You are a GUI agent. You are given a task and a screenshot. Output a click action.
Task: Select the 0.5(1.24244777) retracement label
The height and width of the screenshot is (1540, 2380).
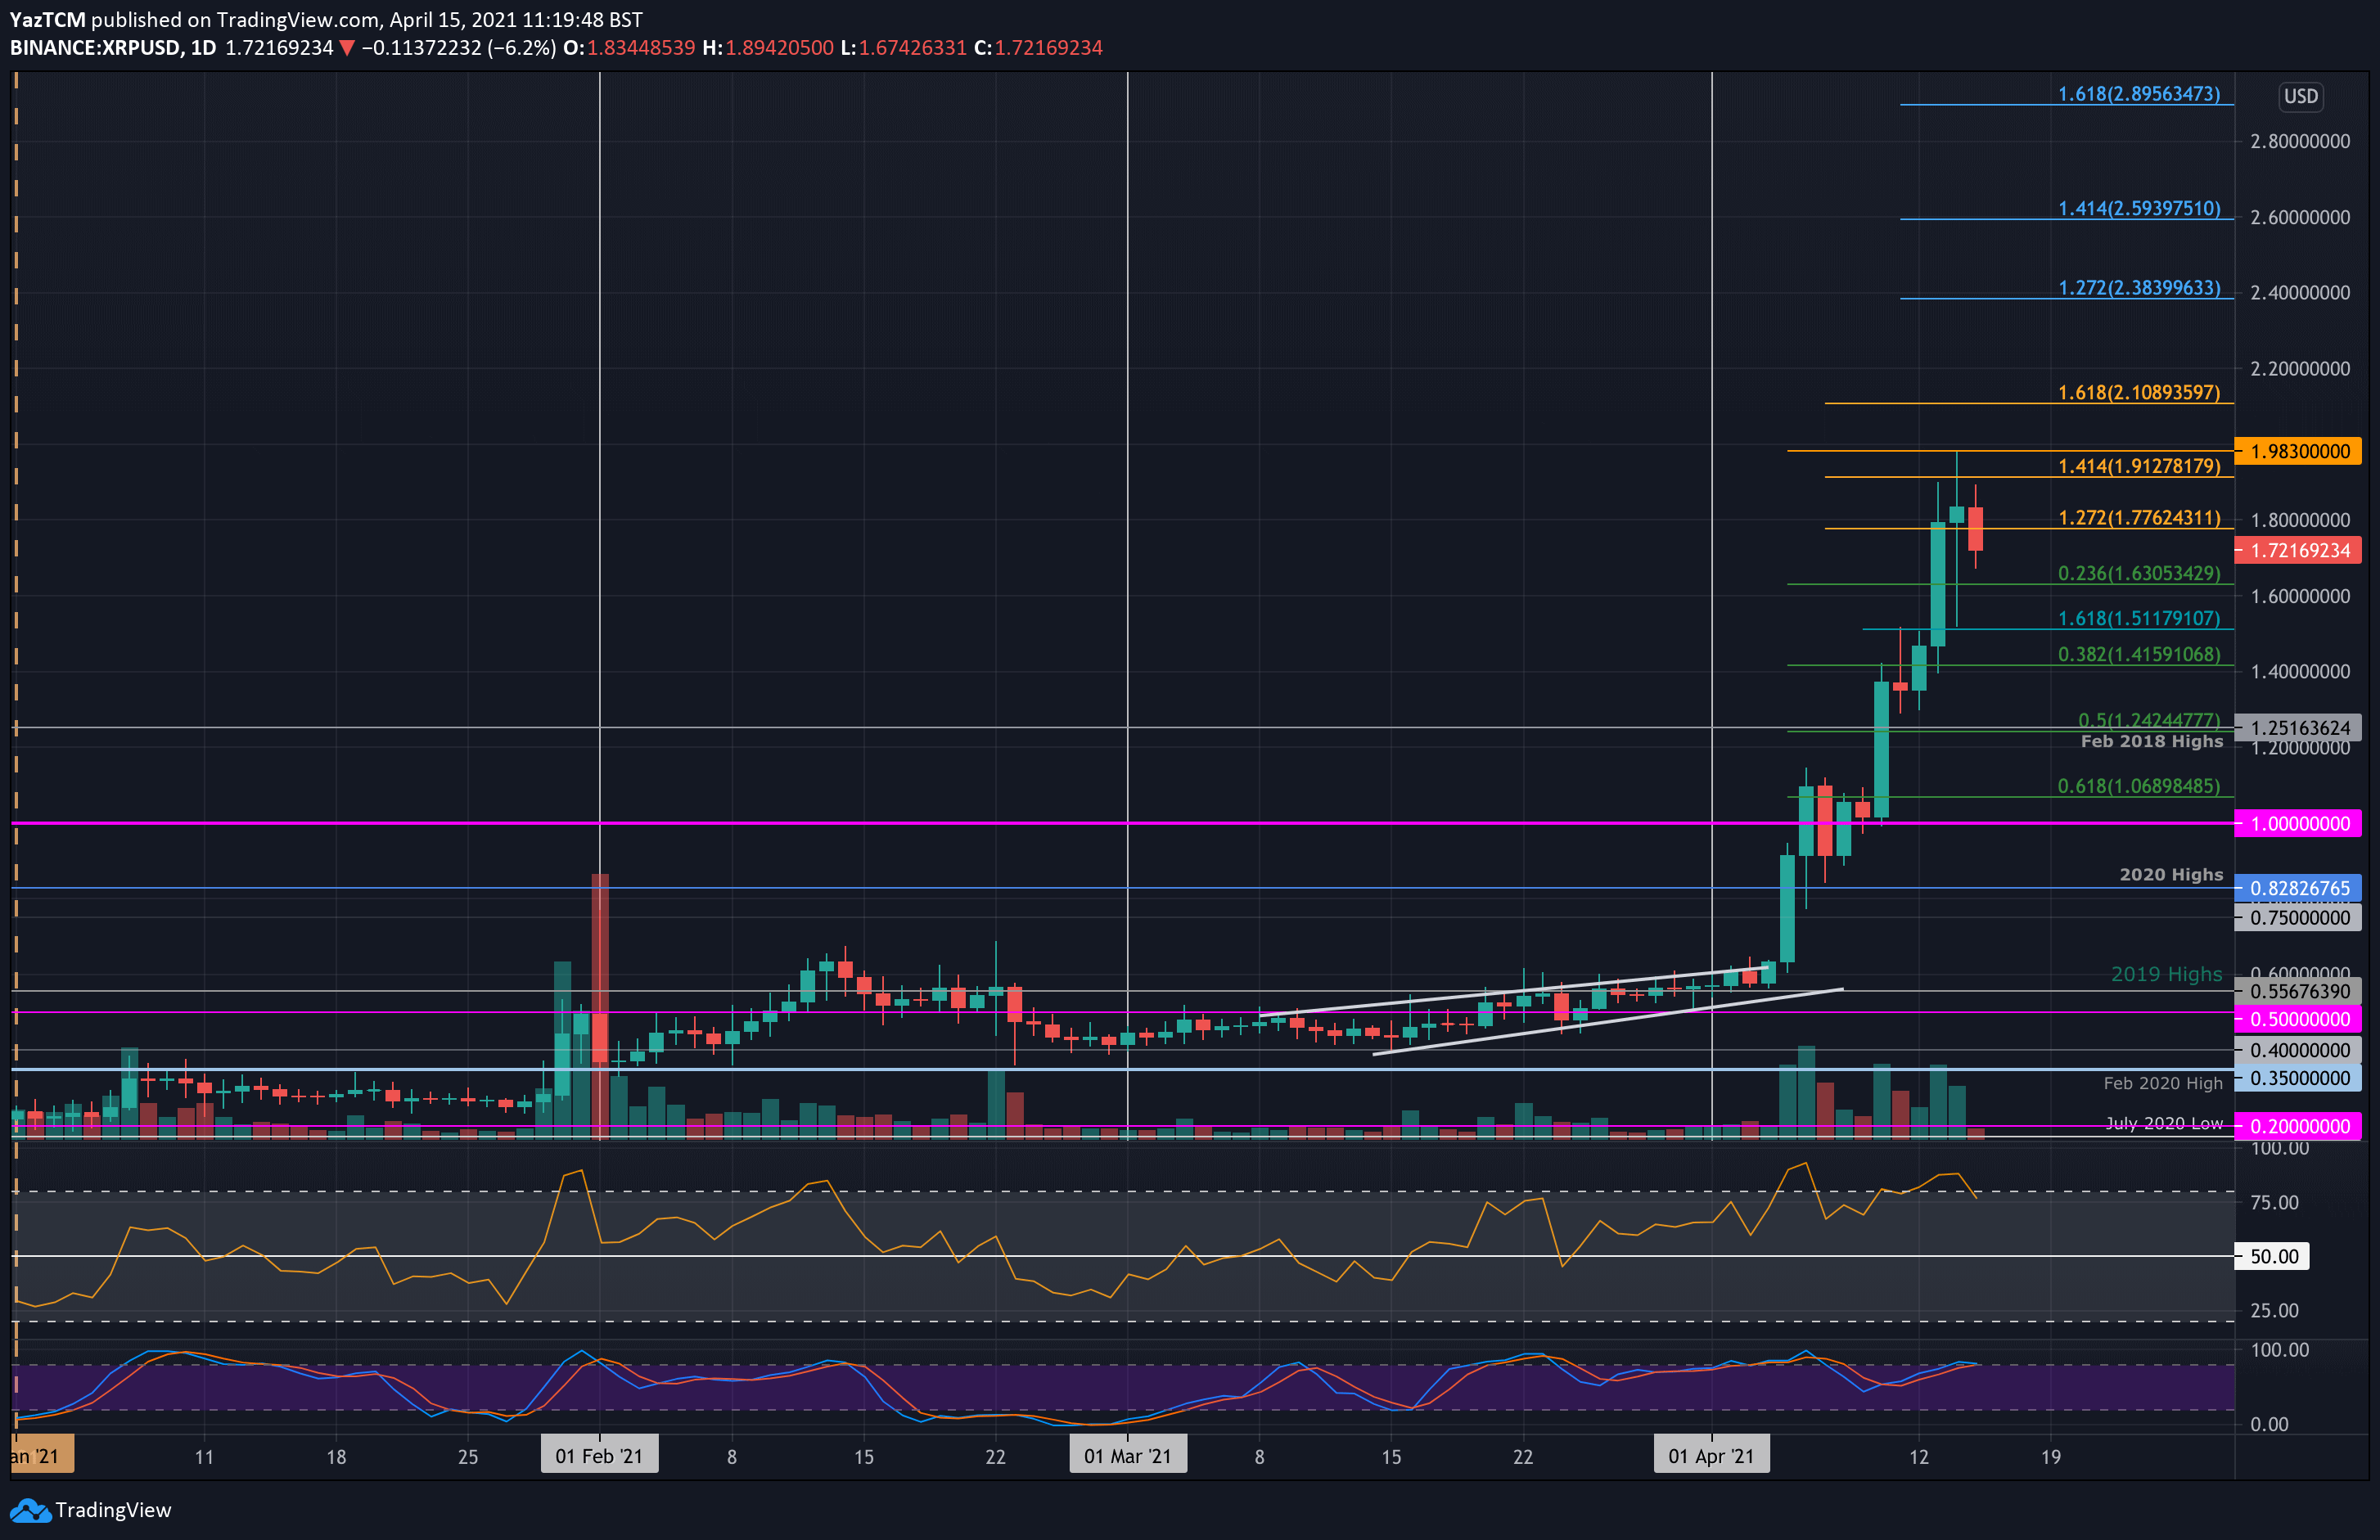tap(2148, 720)
